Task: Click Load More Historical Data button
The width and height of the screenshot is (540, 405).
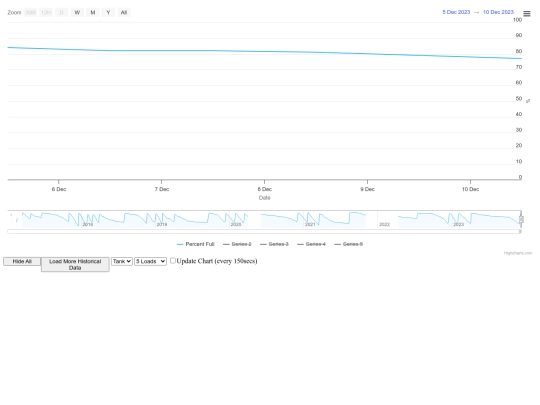Action: tap(75, 264)
